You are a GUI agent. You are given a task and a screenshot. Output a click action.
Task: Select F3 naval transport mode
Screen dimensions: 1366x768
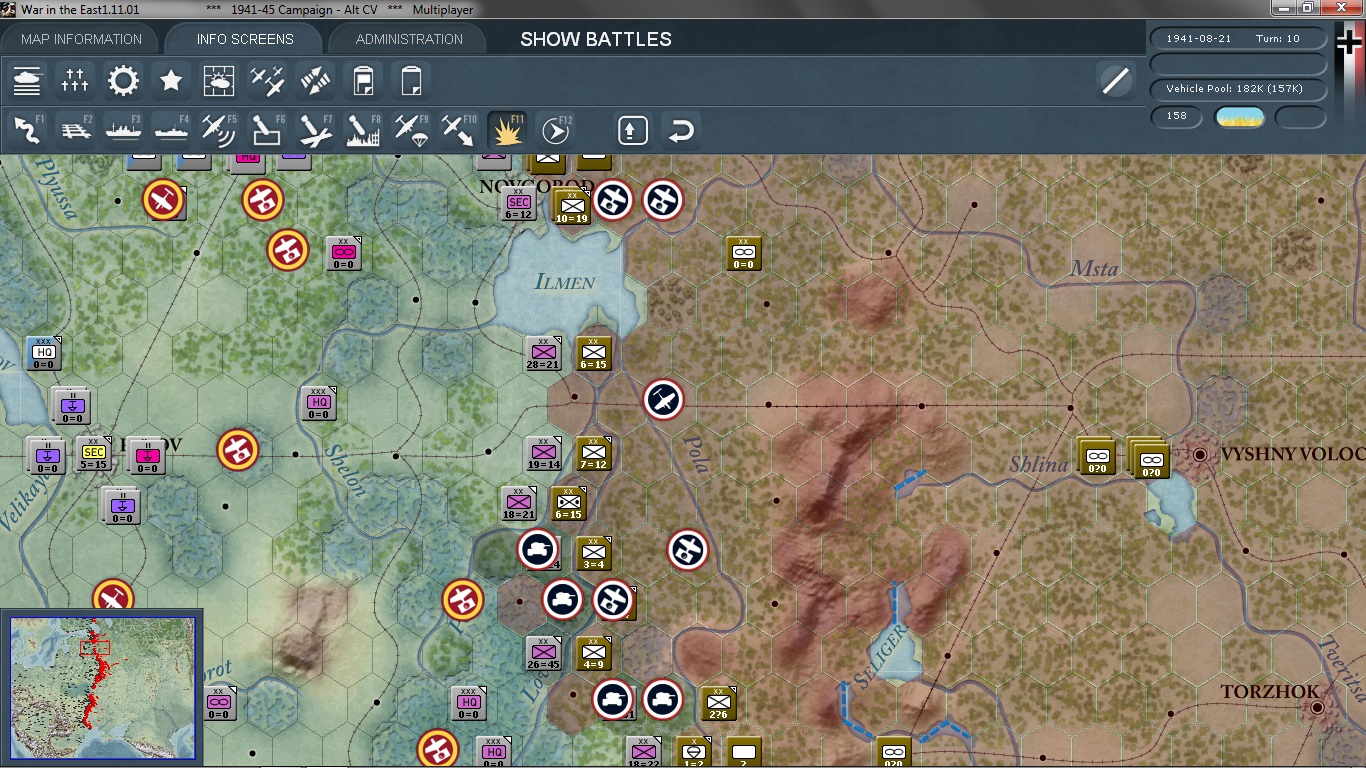pyautogui.click(x=123, y=130)
